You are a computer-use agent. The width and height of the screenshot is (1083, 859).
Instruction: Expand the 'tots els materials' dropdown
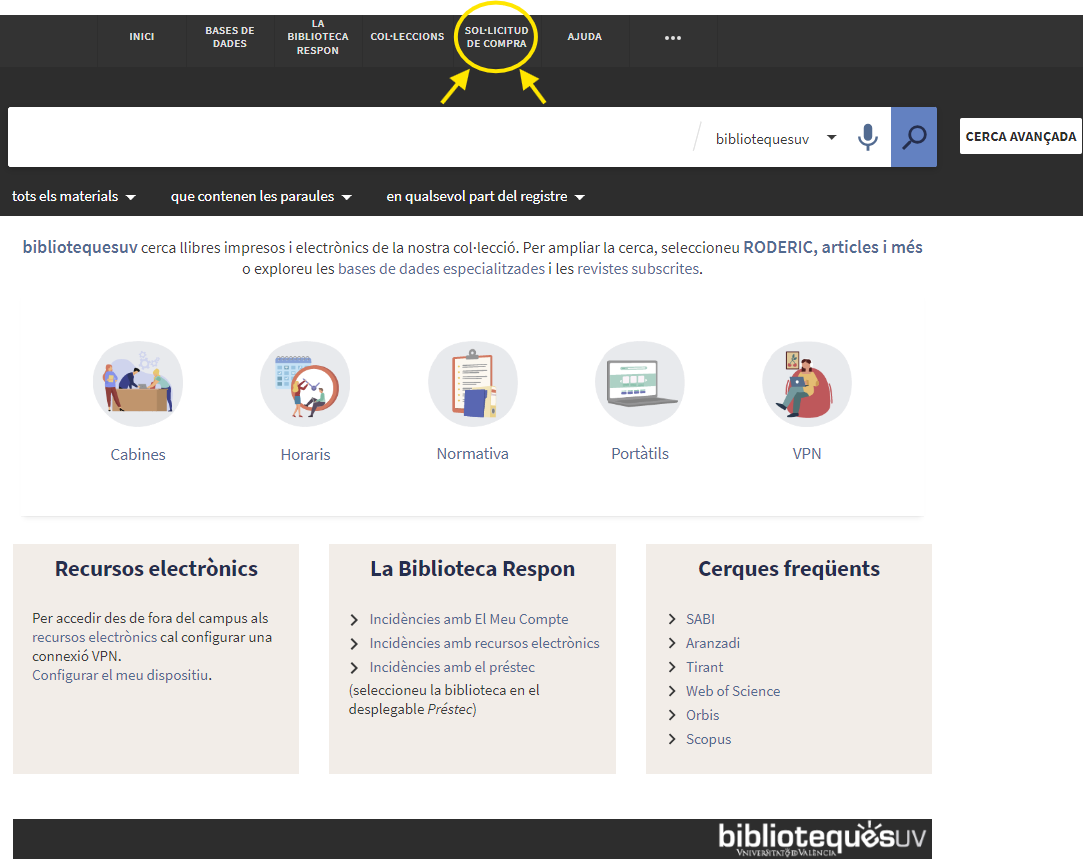(x=74, y=197)
